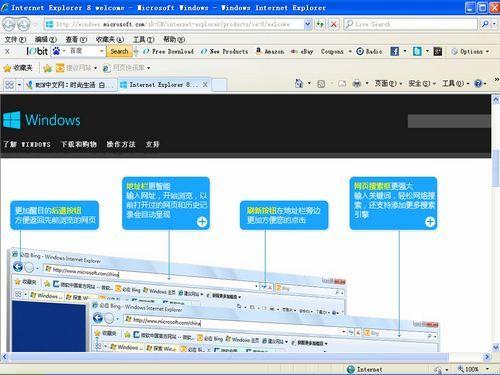Click the RSS feeds icon
Screen dimensions: 500x375
[321, 84]
